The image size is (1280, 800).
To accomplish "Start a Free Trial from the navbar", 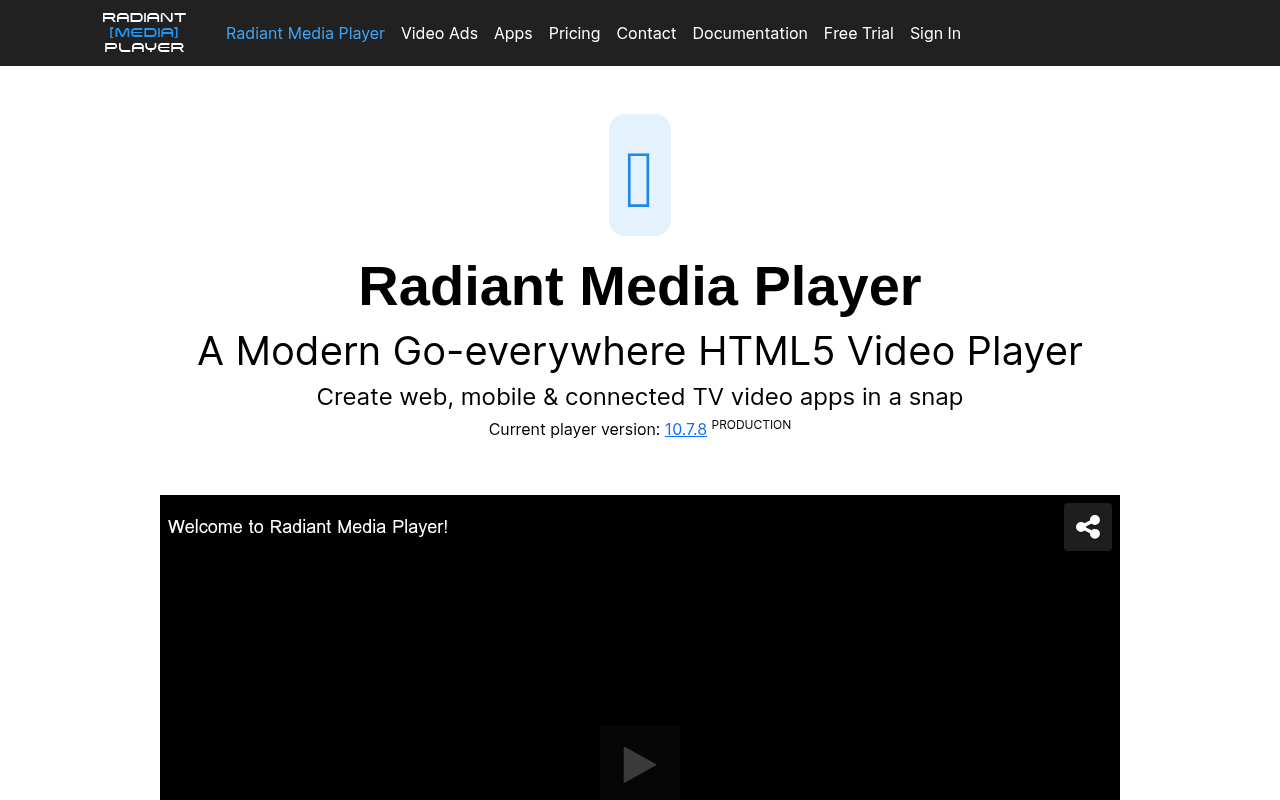I will tap(859, 33).
